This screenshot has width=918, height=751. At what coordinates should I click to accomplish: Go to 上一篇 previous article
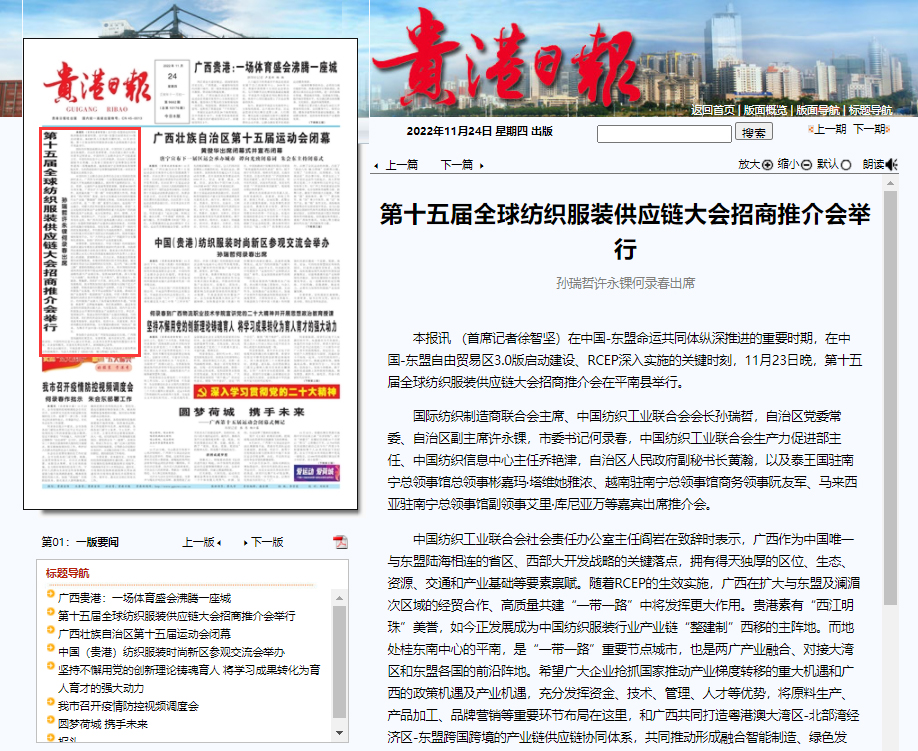[402, 165]
